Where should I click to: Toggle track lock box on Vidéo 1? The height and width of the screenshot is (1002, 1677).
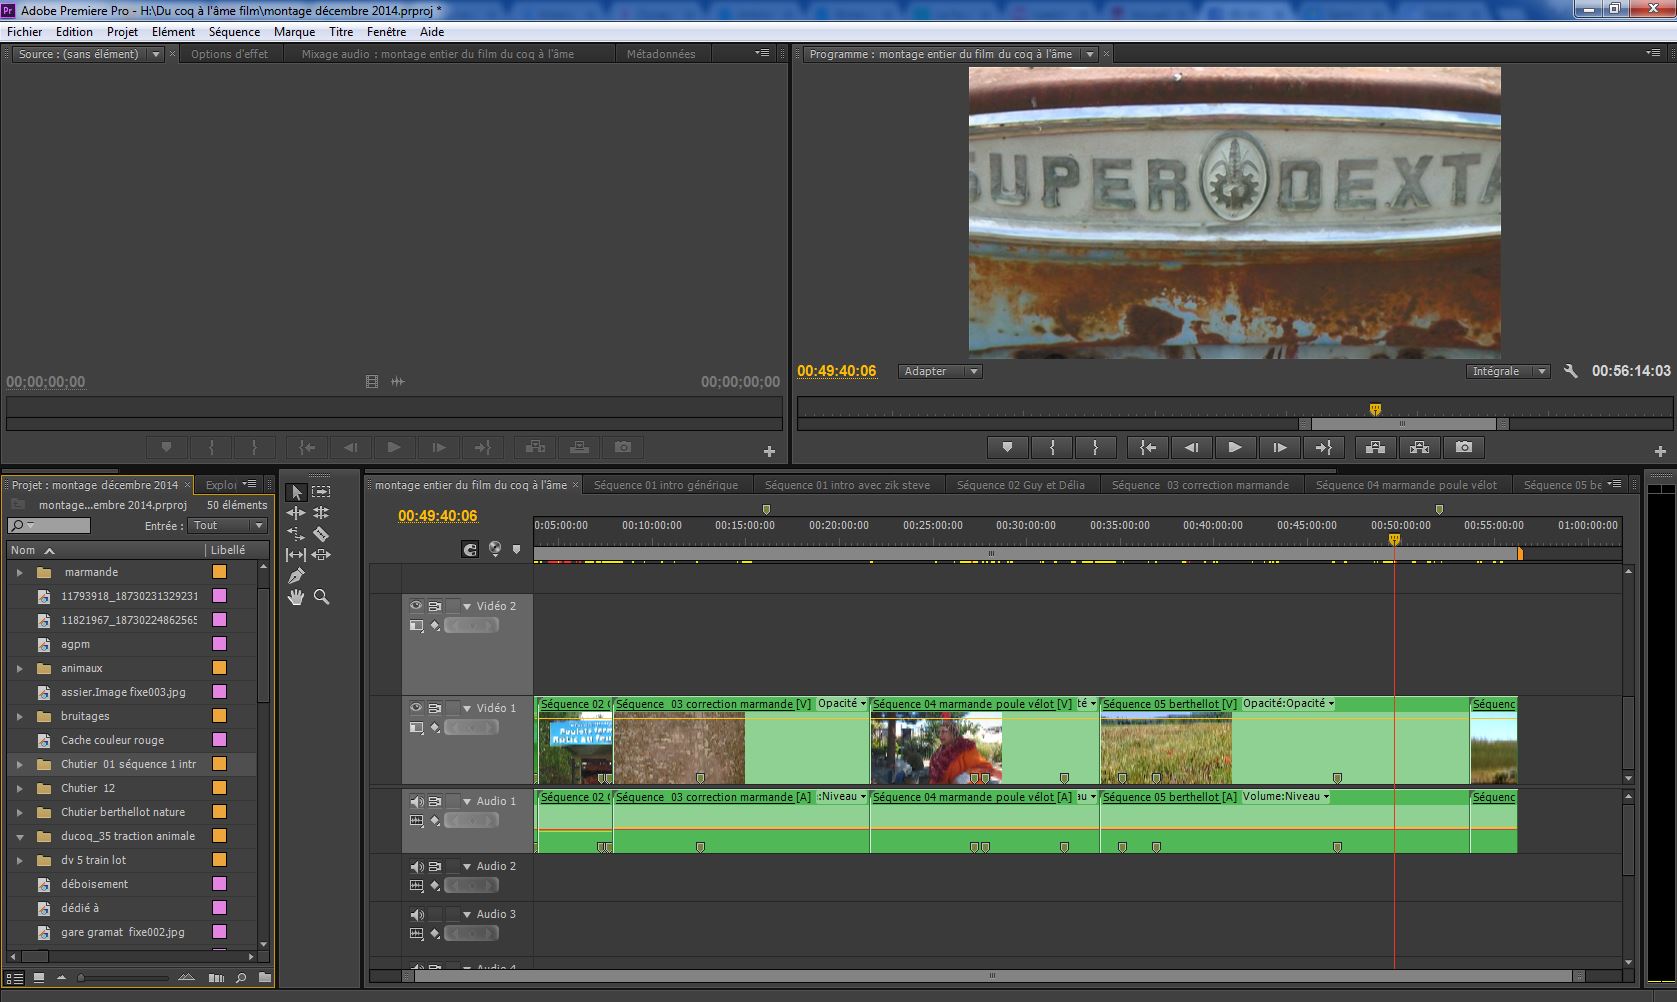(453, 708)
